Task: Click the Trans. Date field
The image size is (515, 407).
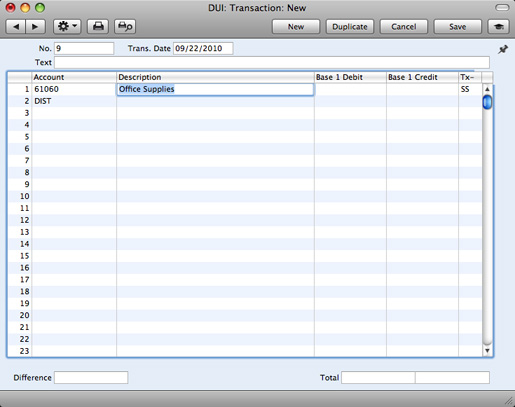Action: [x=203, y=49]
